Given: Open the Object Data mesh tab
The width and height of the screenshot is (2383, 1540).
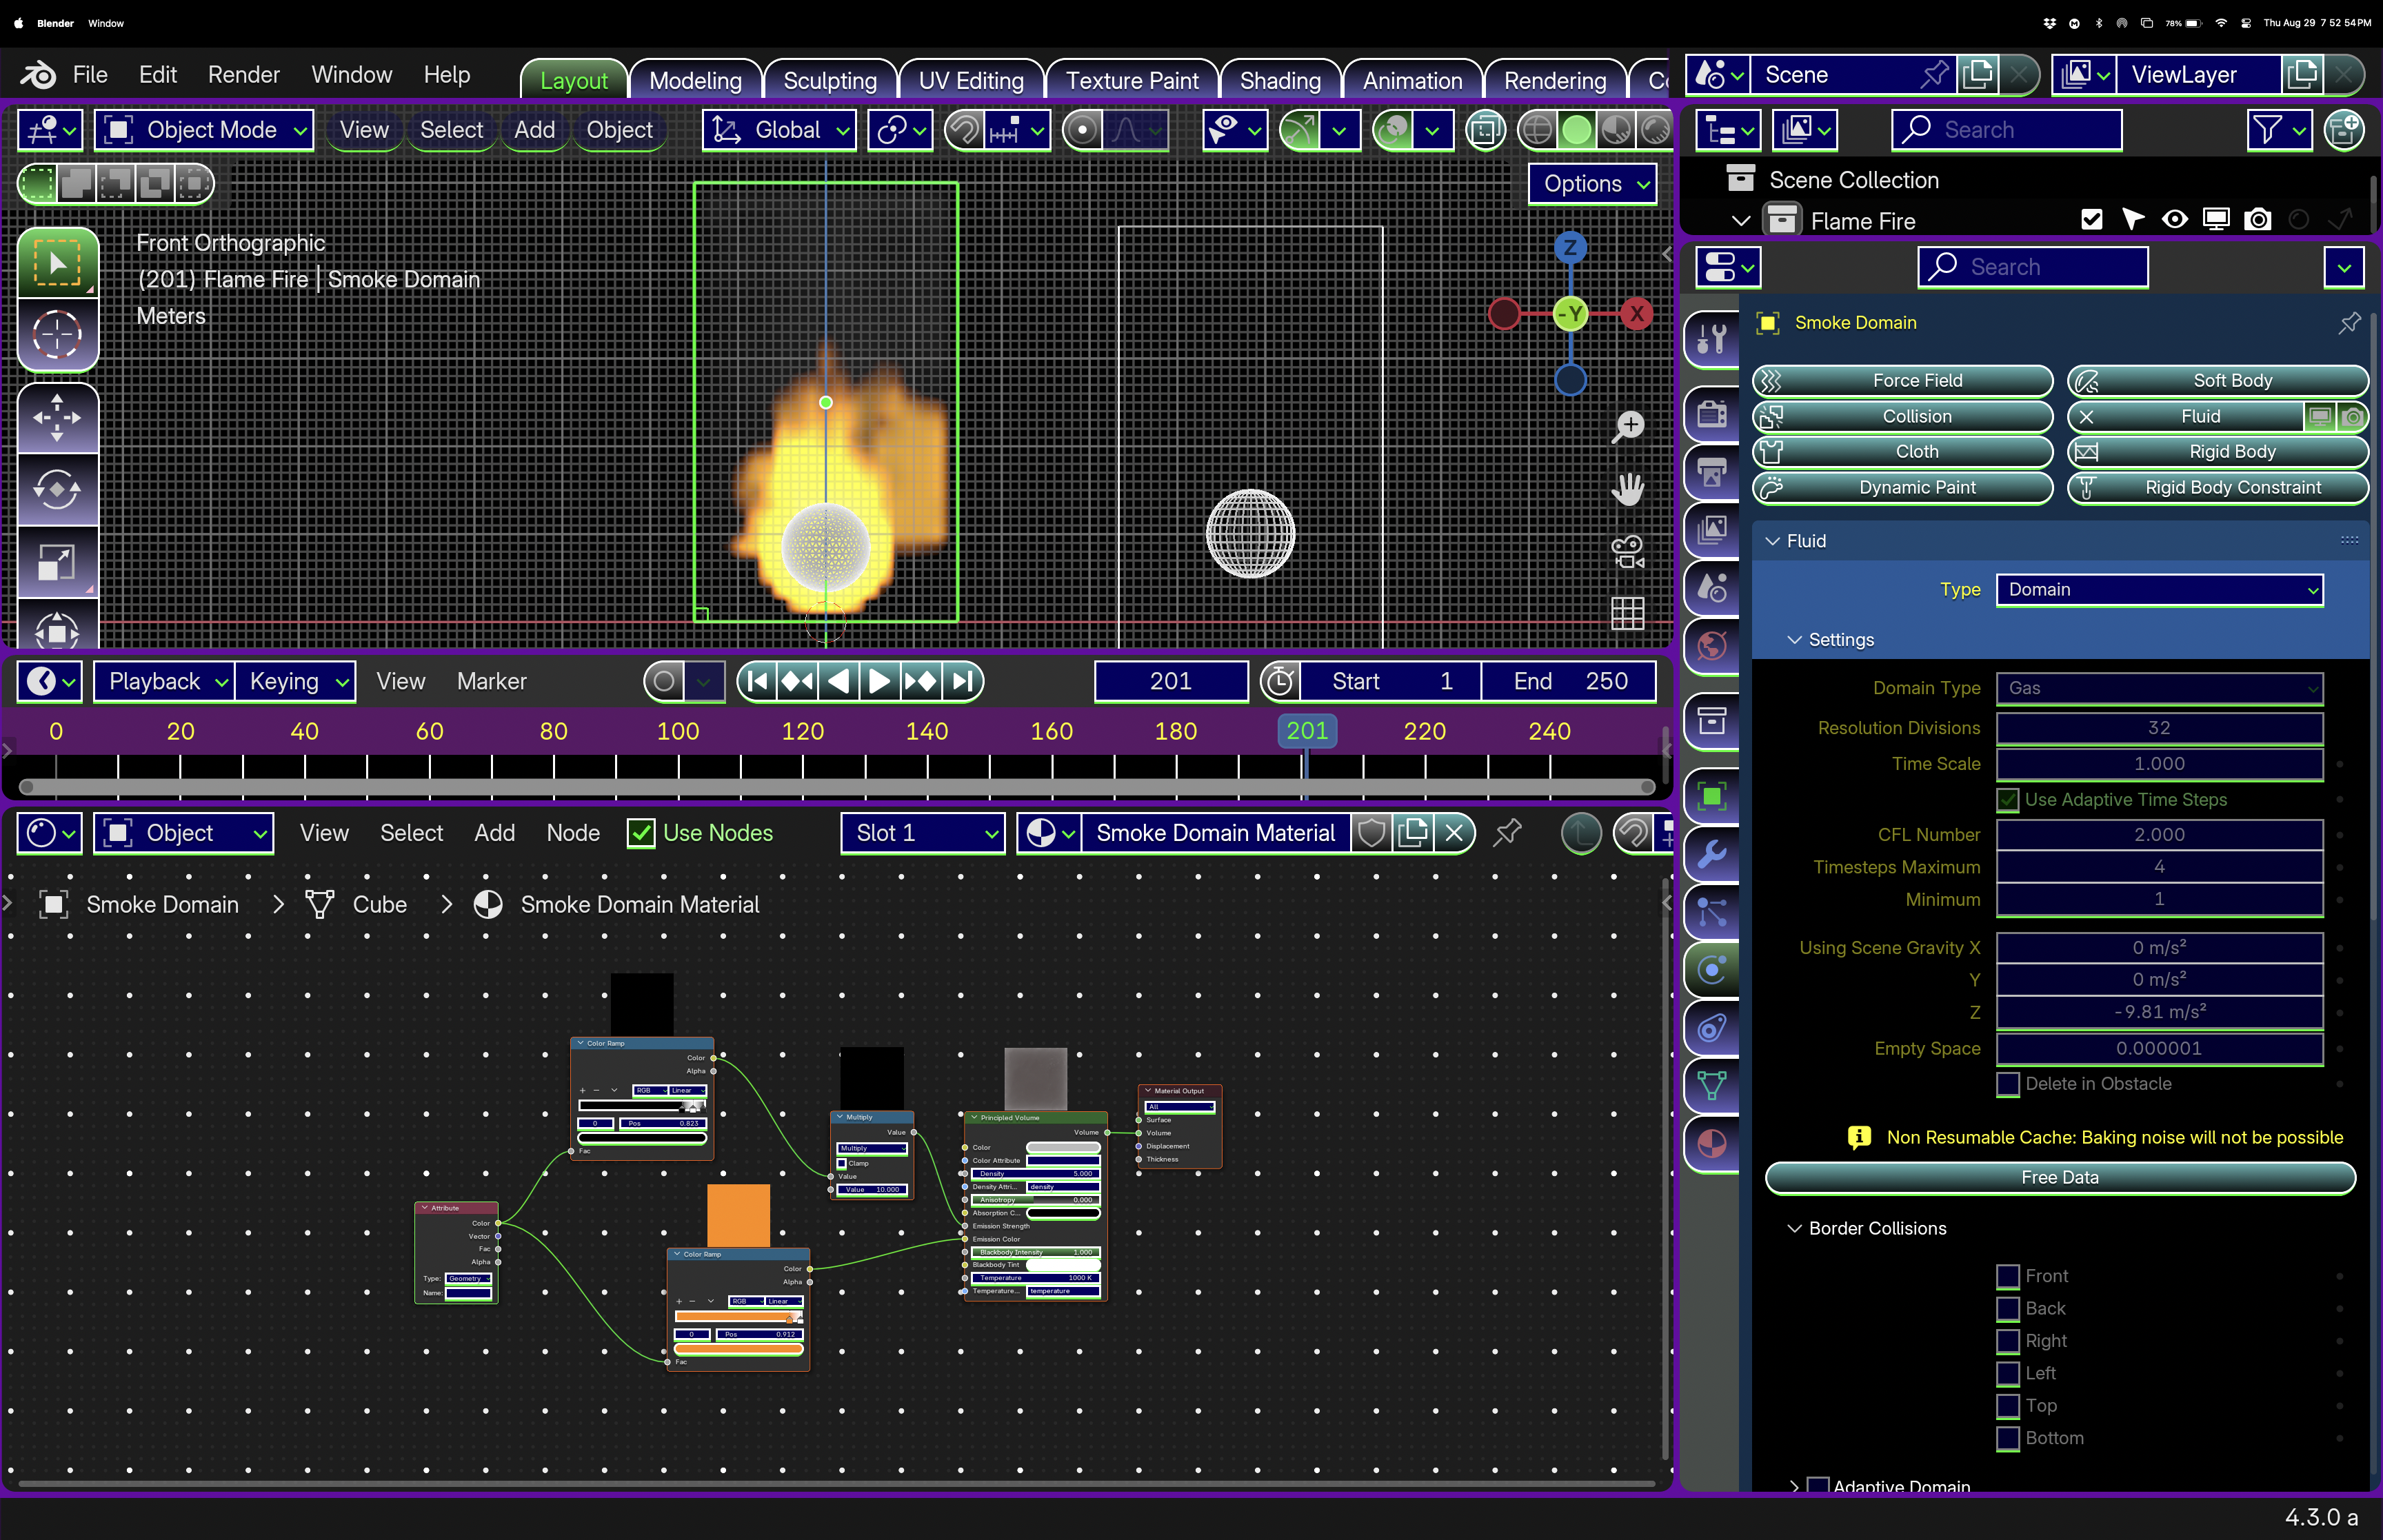Looking at the screenshot, I should pyautogui.click(x=1711, y=1085).
